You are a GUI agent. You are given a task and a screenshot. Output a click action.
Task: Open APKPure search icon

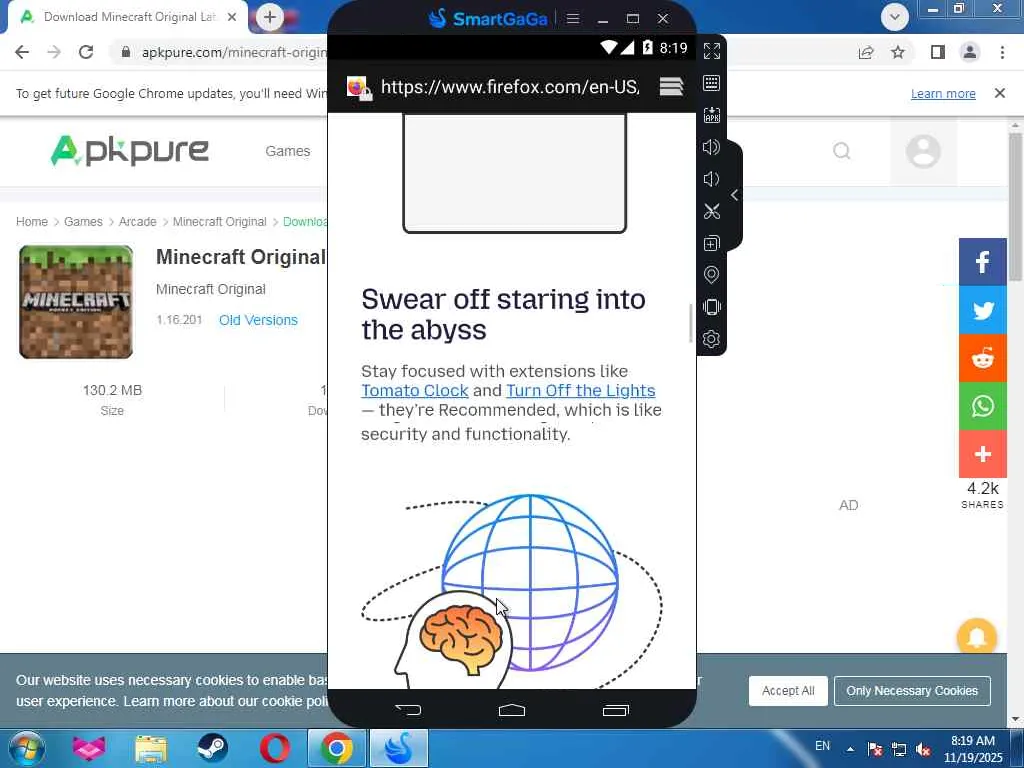tap(842, 151)
